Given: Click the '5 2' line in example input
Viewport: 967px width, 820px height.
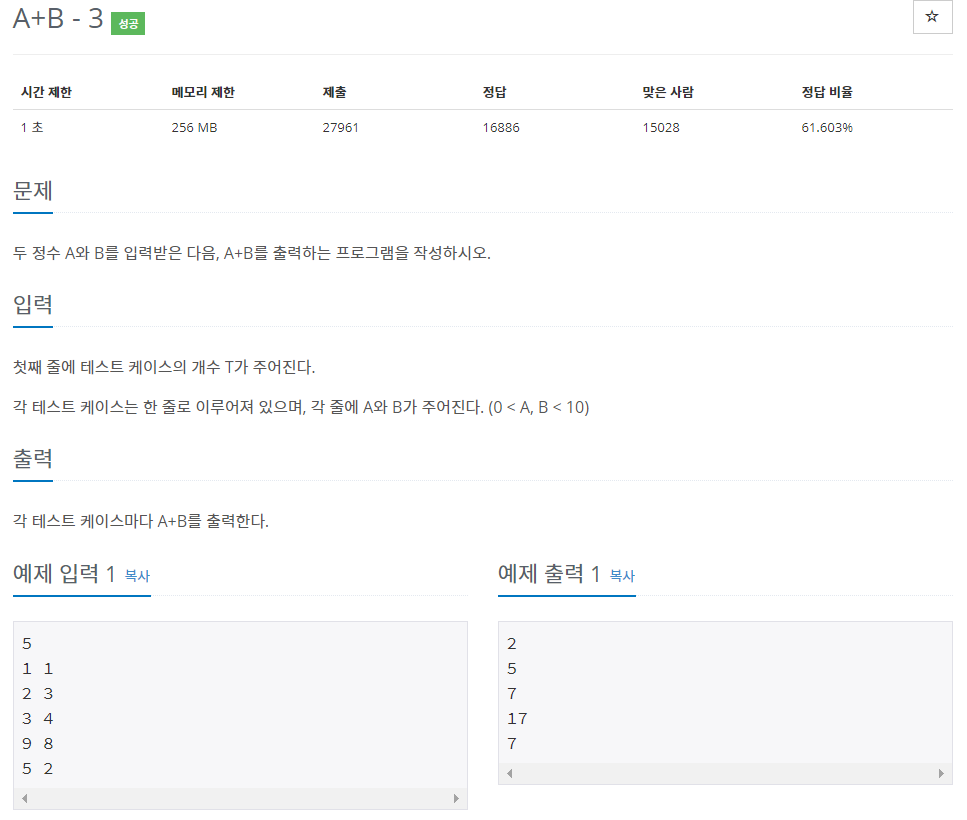Looking at the screenshot, I should tap(38, 769).
